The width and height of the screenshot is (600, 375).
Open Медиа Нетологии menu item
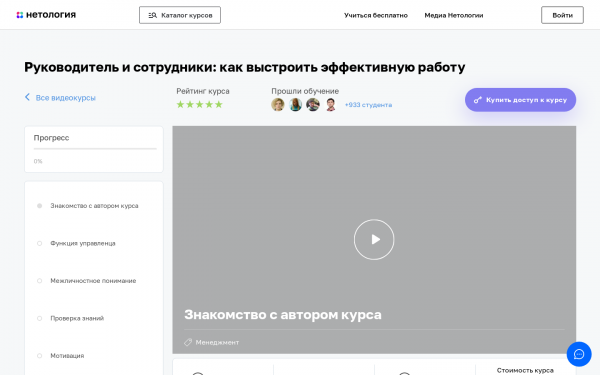pyautogui.click(x=453, y=15)
